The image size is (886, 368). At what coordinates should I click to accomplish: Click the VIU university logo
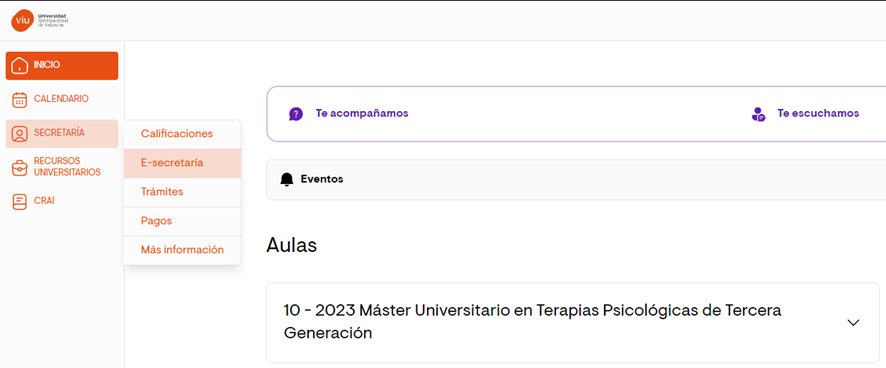[40, 20]
